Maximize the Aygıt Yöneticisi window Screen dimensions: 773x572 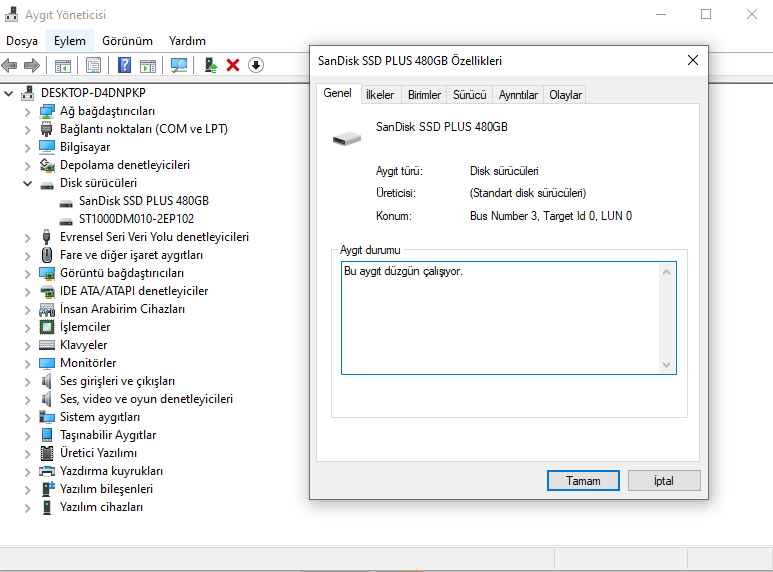[x=706, y=14]
